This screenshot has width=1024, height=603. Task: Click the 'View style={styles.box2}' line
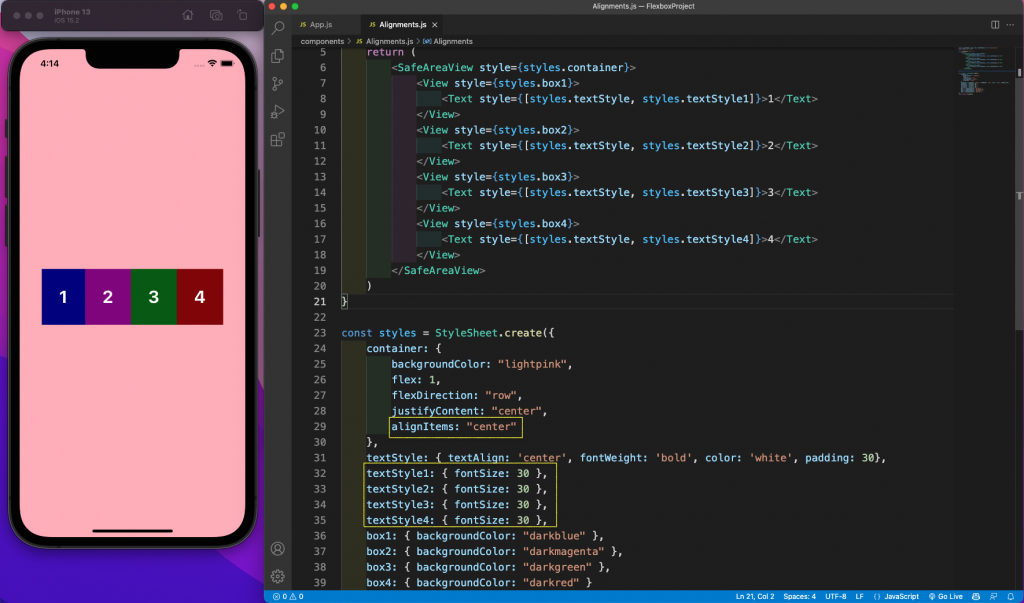tap(498, 131)
